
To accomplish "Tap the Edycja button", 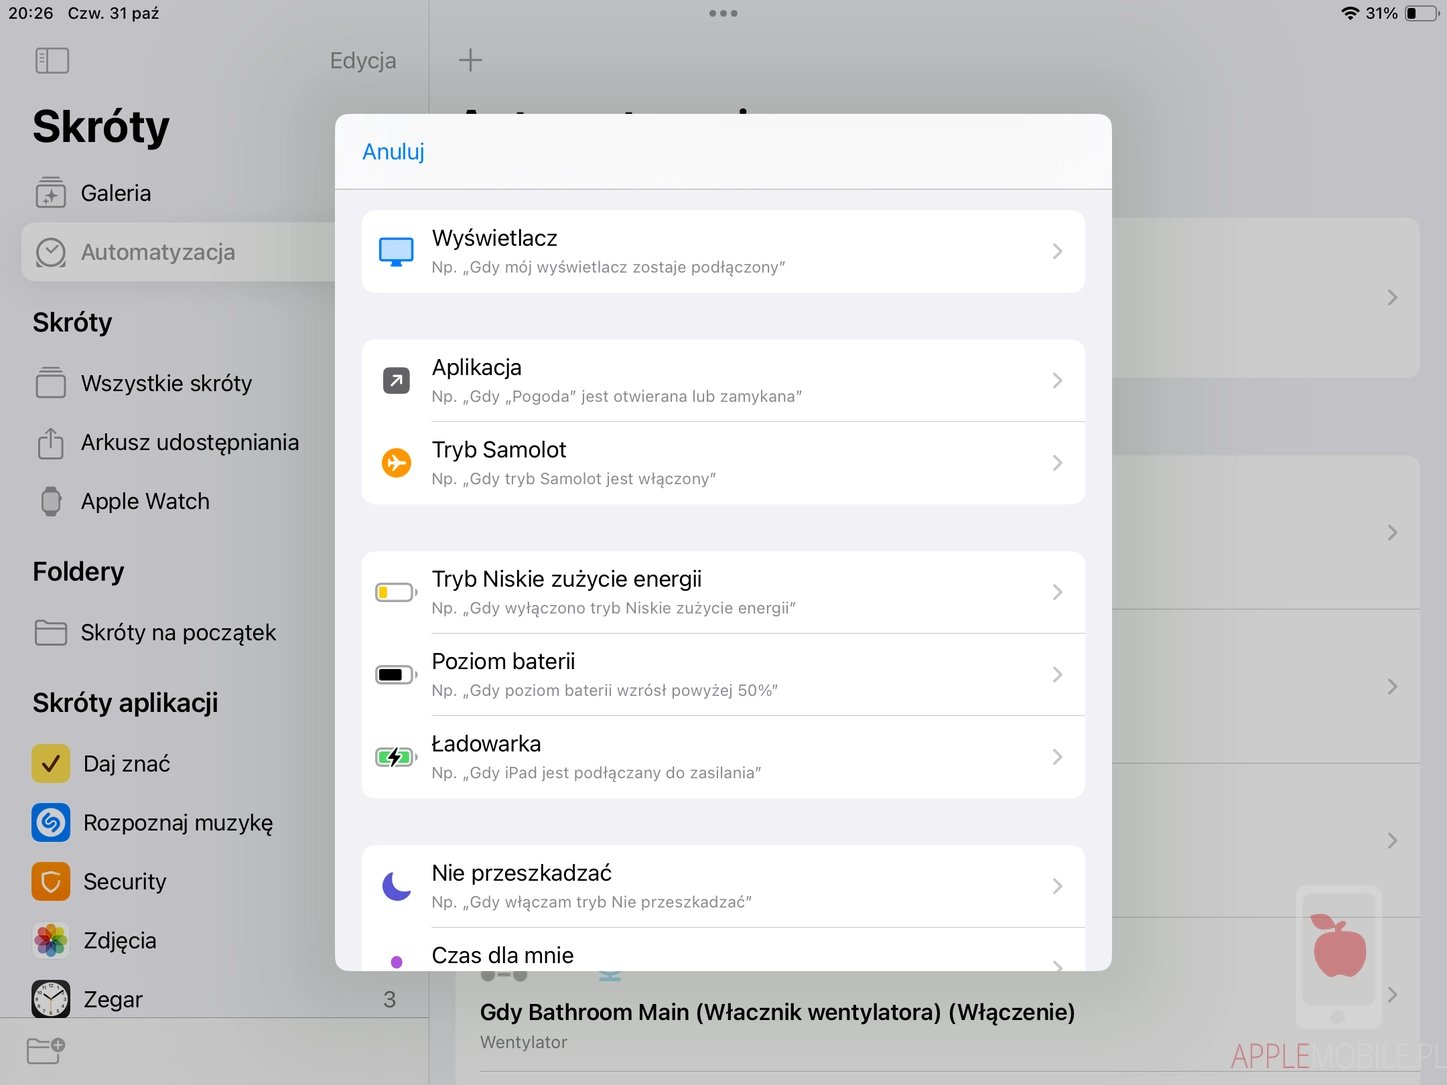I will pos(363,61).
